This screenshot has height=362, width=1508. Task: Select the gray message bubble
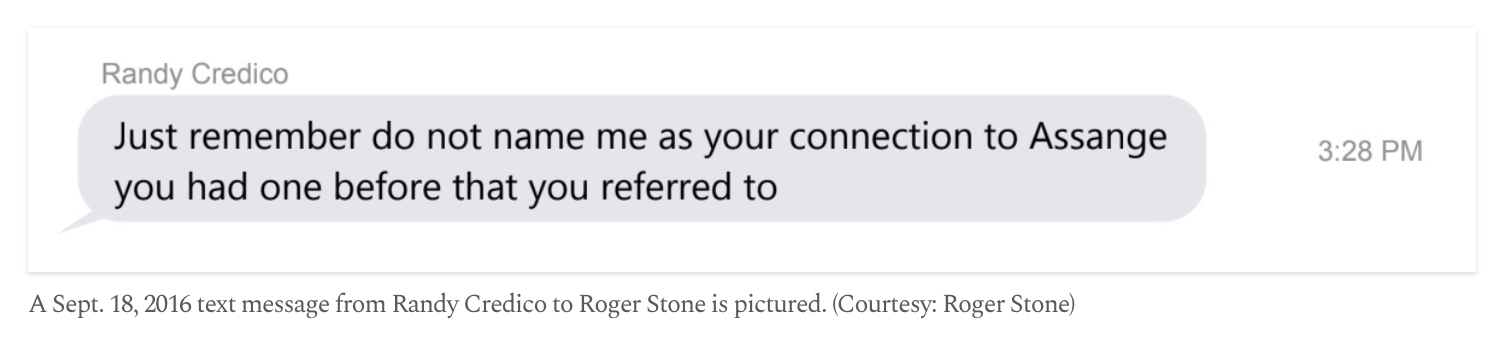coord(641,158)
